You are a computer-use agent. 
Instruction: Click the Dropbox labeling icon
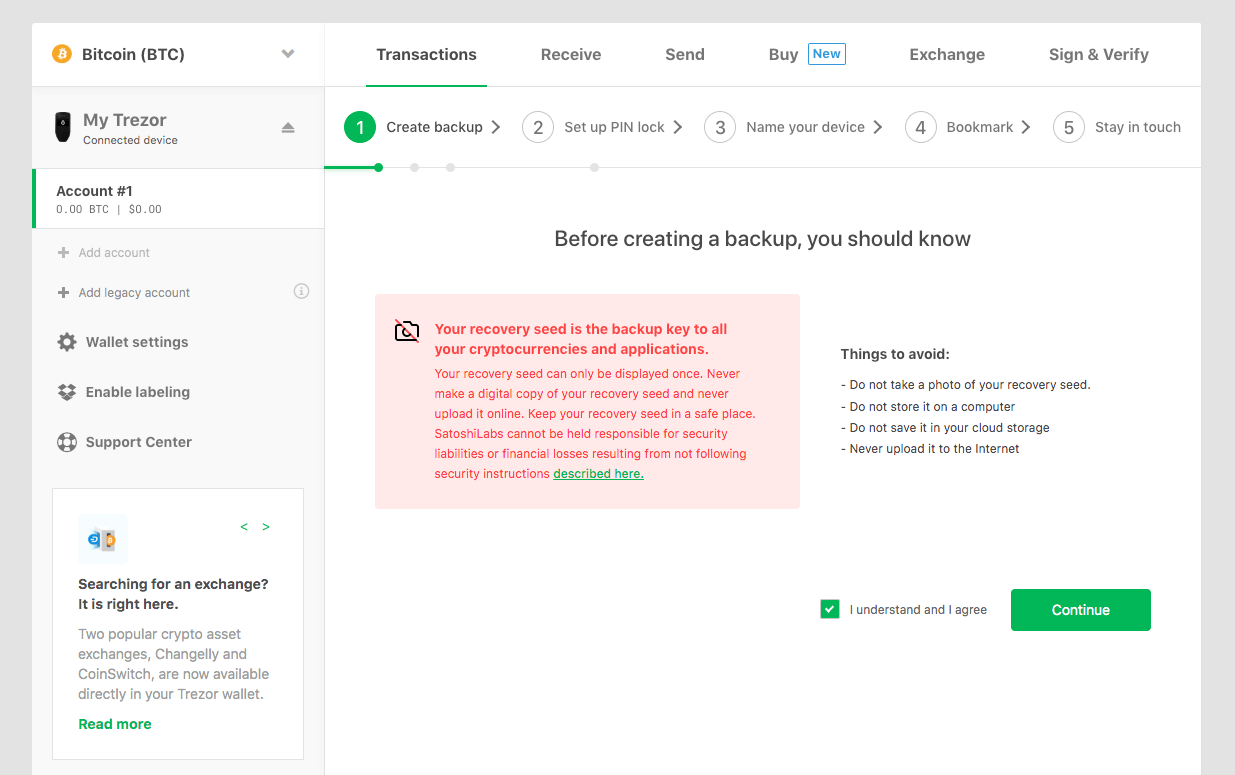point(67,392)
